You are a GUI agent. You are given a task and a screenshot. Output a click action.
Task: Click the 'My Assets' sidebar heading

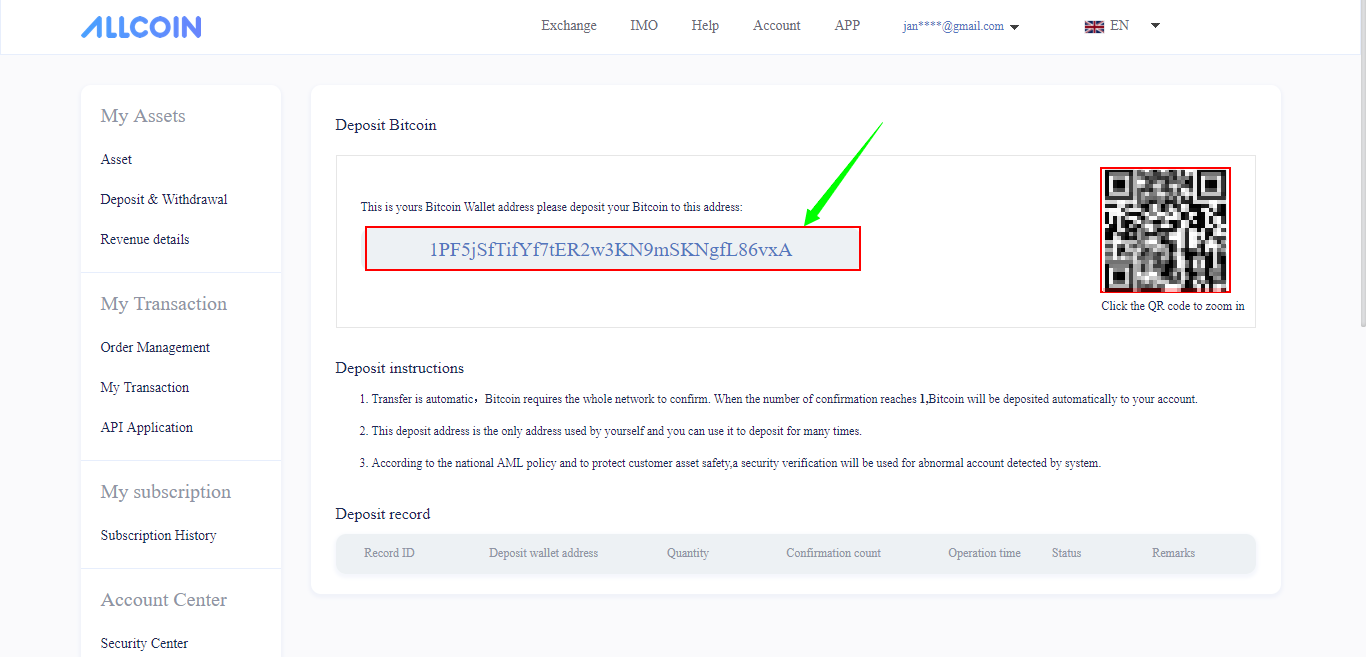[x=143, y=117]
